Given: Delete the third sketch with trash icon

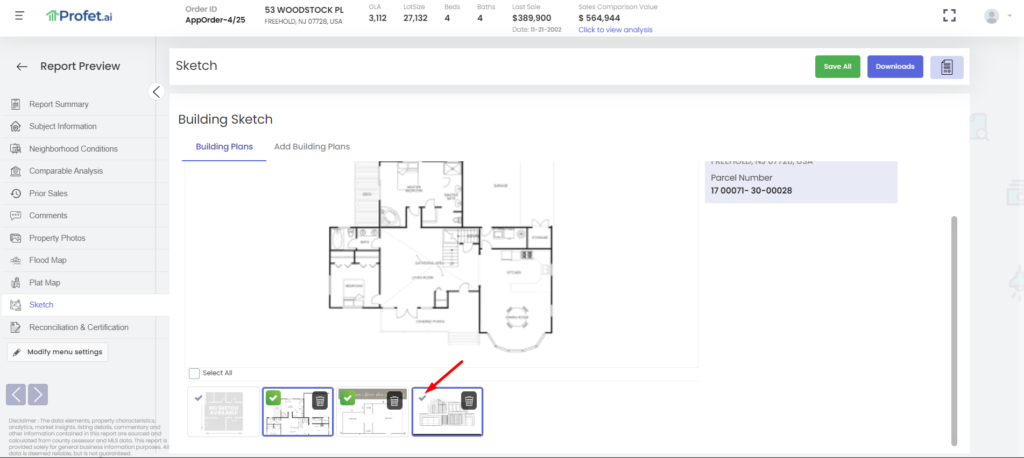Looking at the screenshot, I should coord(394,400).
